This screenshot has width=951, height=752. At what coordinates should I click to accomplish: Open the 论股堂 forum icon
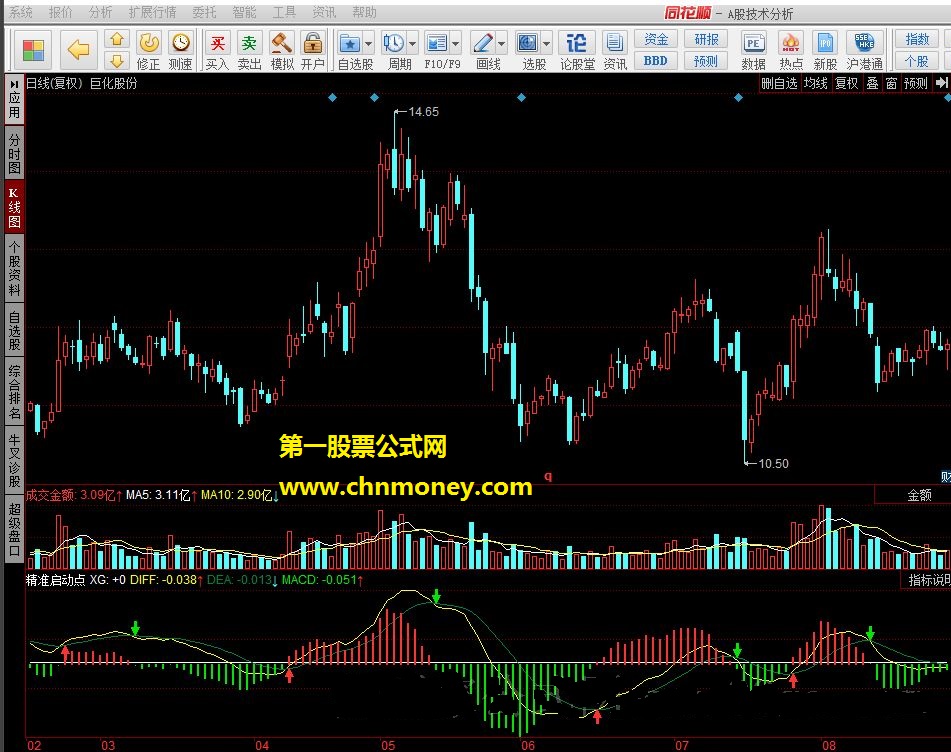[x=577, y=50]
